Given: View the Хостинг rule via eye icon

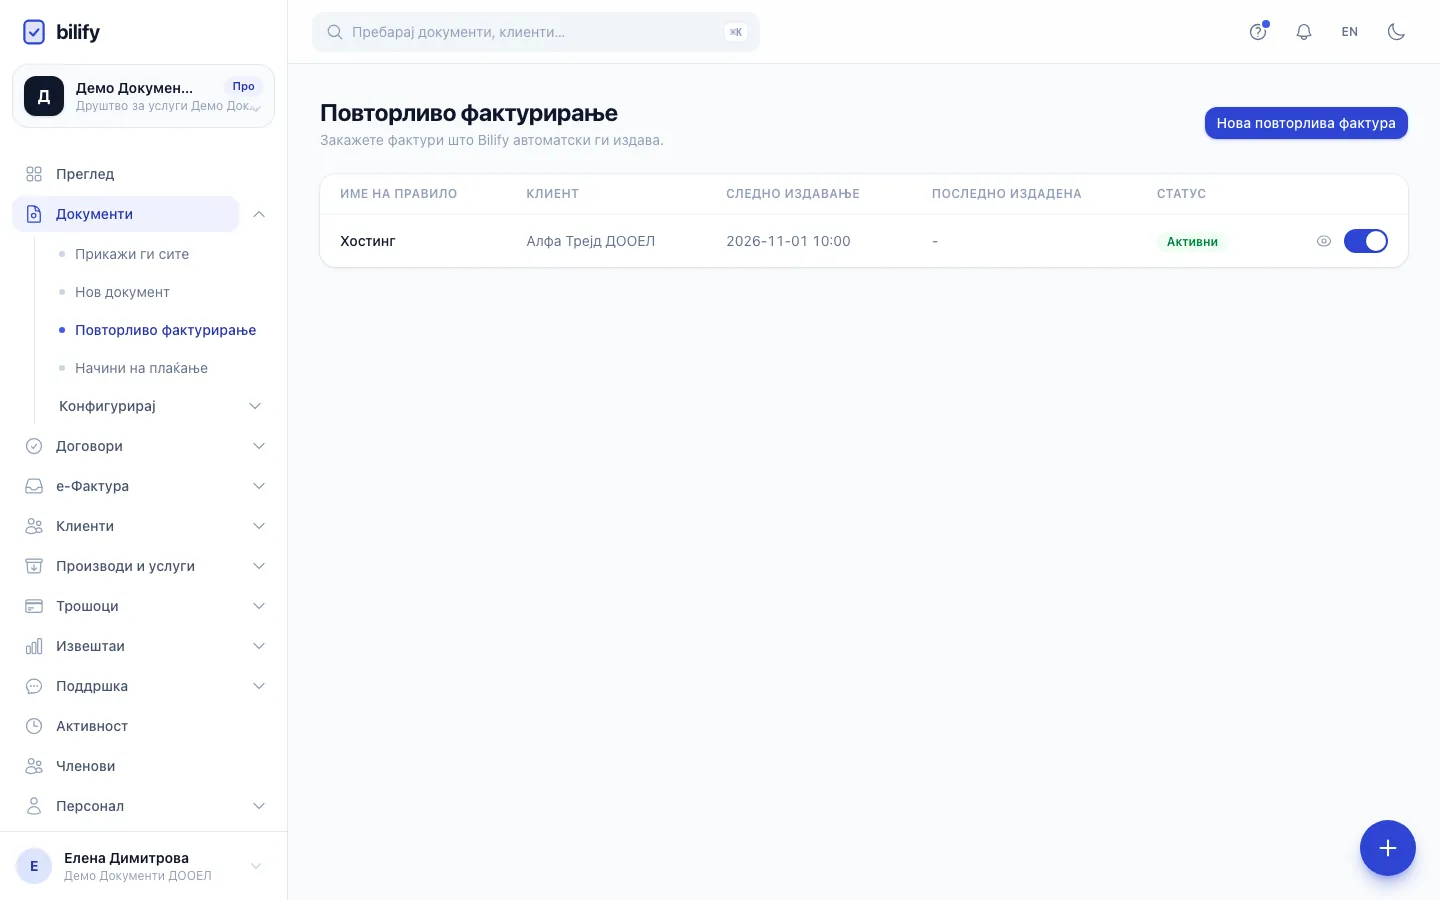Looking at the screenshot, I should pos(1324,241).
